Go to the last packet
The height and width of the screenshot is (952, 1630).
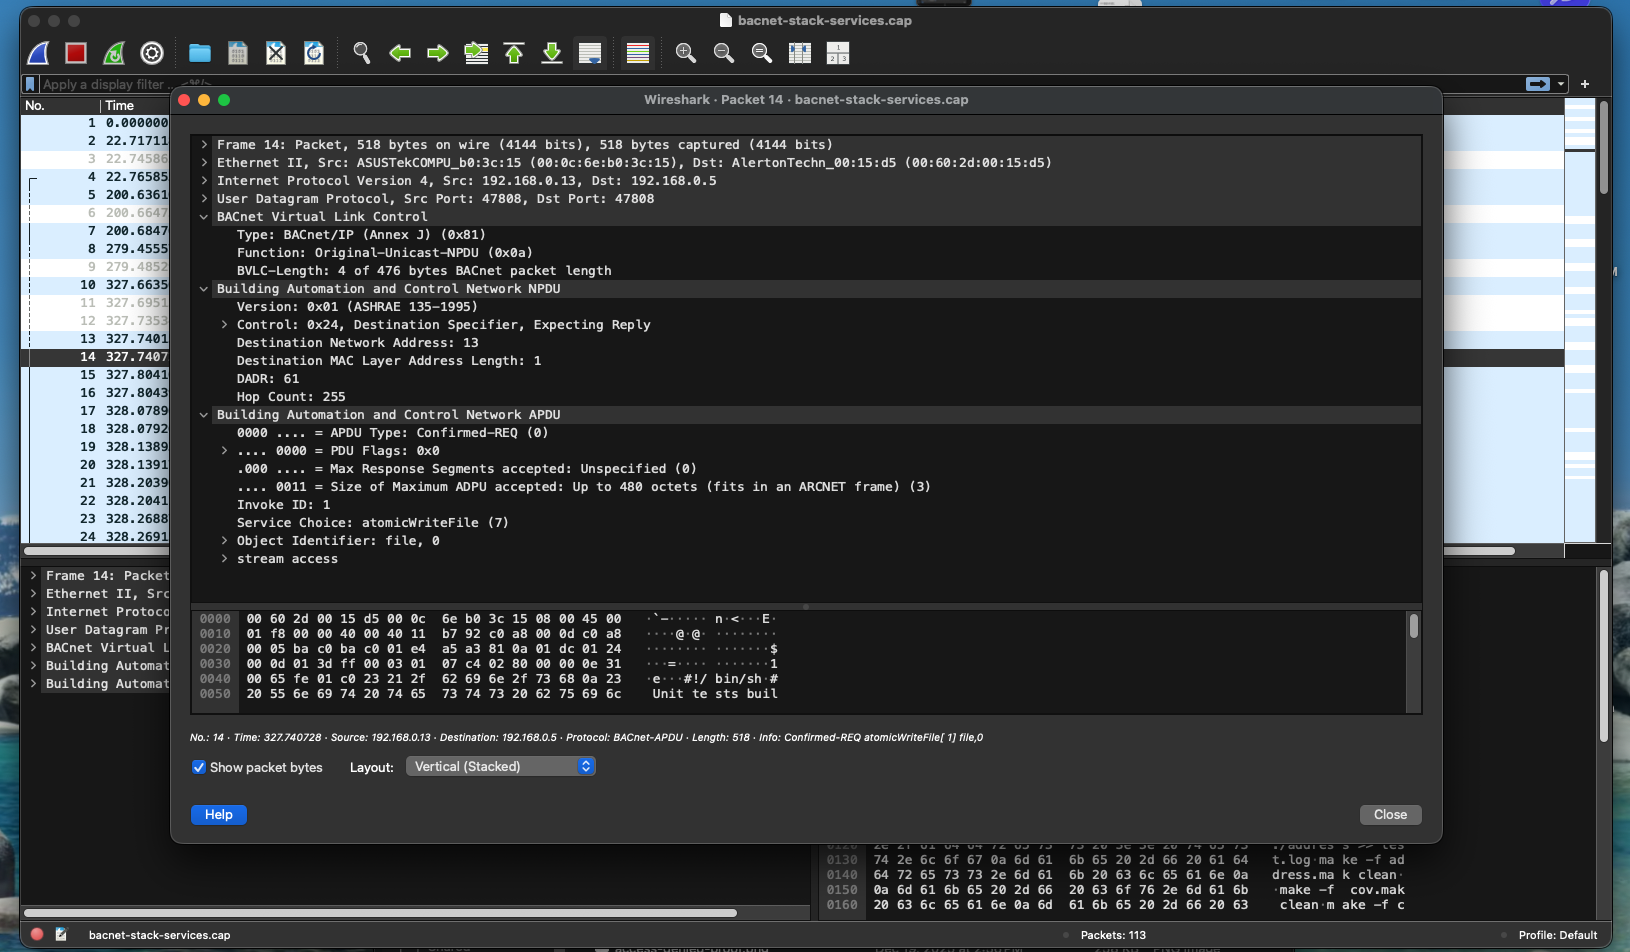point(551,52)
